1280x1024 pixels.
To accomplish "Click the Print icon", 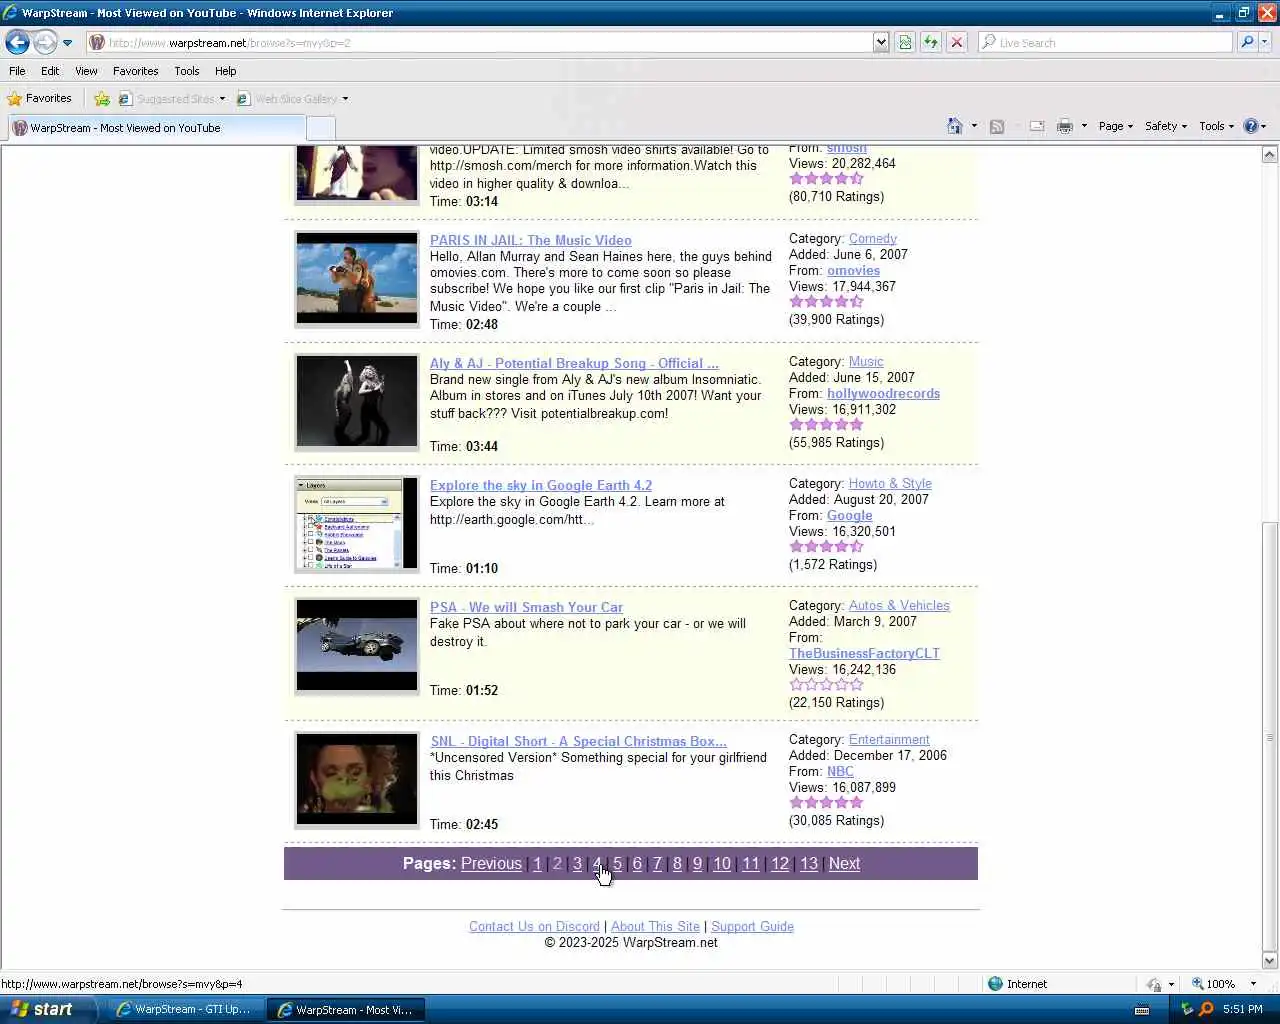I will tap(1065, 126).
